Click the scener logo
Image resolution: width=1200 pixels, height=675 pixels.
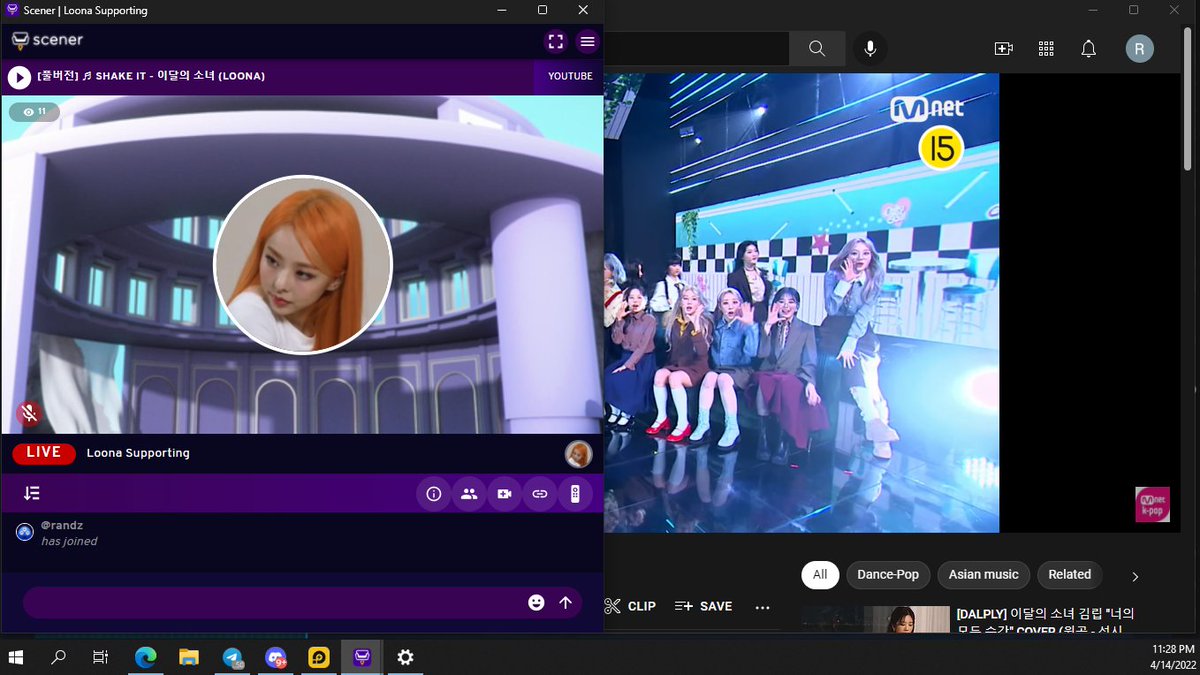[47, 41]
